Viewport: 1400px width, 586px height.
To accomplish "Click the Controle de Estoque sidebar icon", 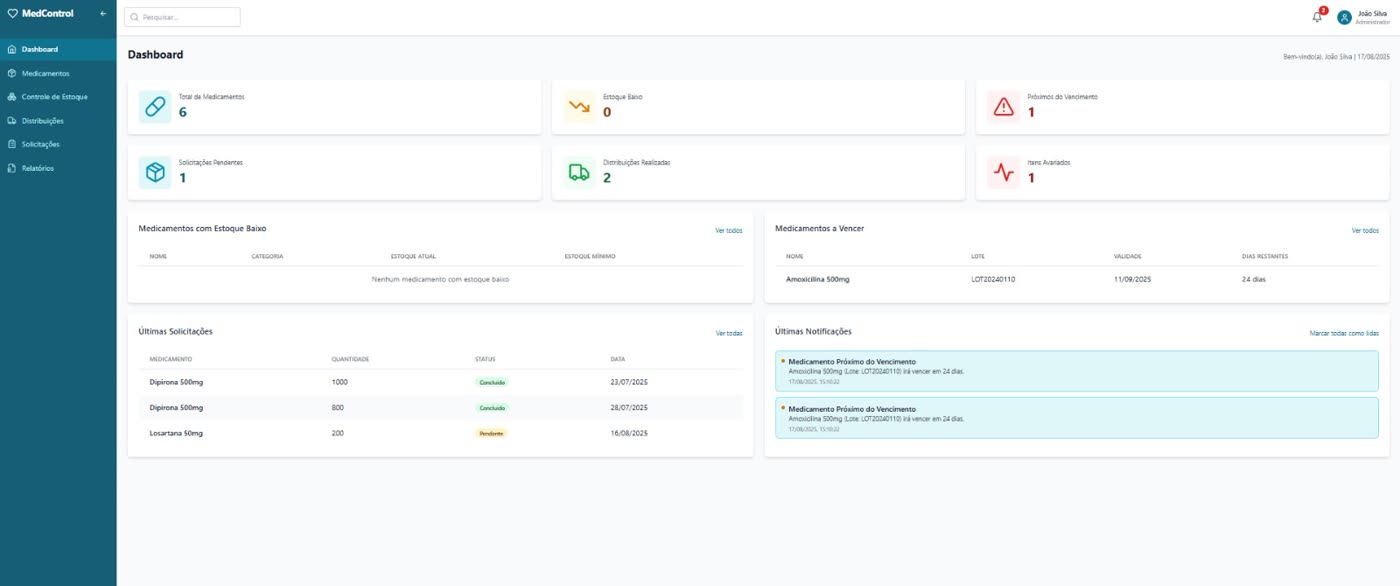I will (11, 97).
